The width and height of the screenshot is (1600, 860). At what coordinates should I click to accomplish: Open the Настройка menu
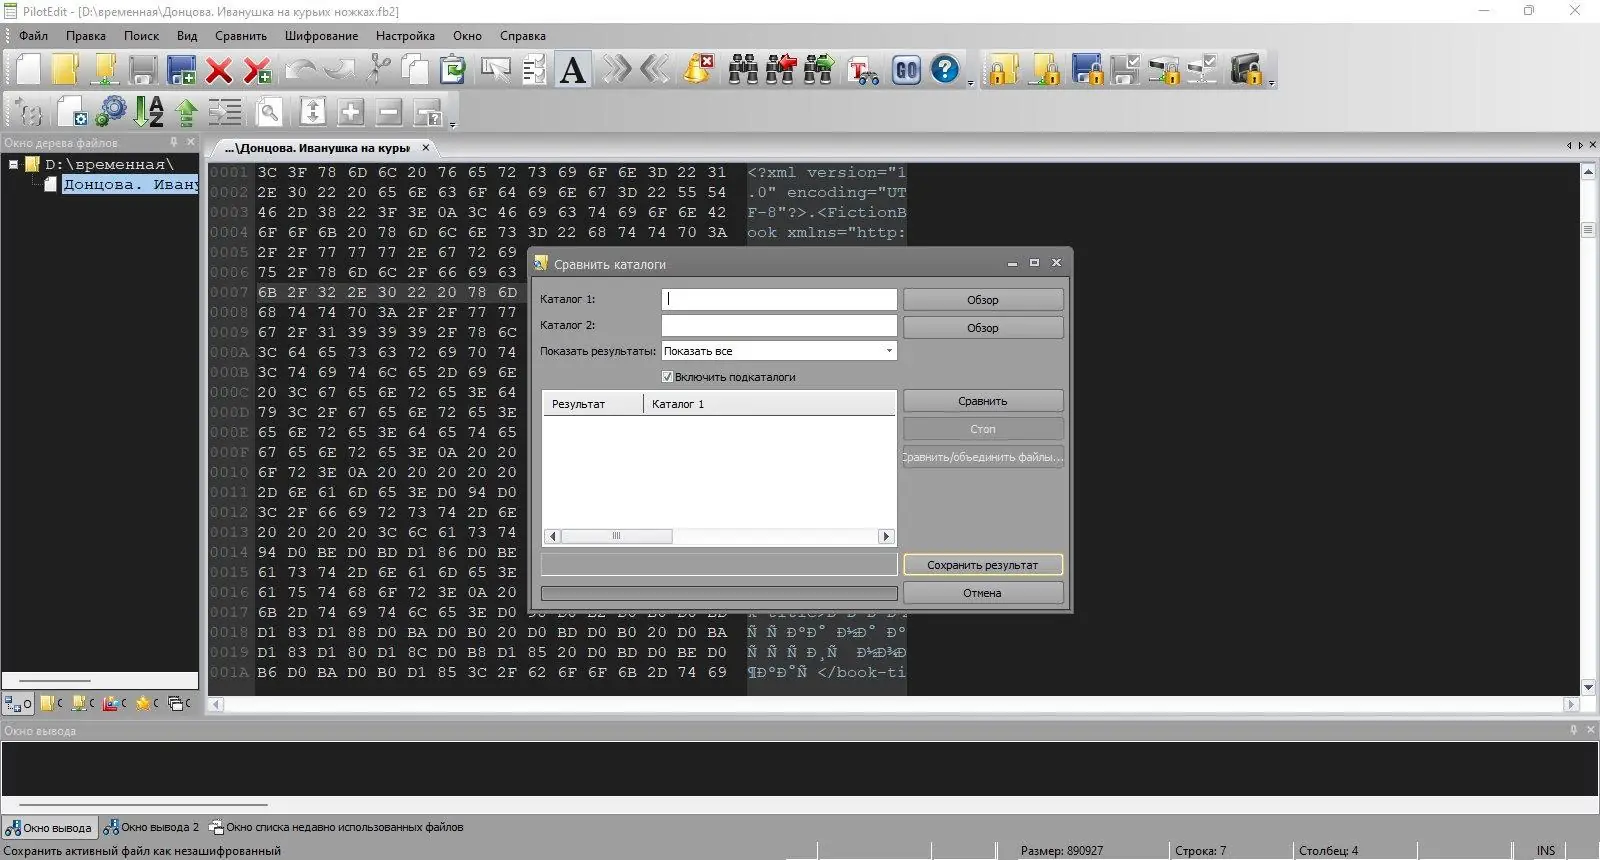coord(405,36)
